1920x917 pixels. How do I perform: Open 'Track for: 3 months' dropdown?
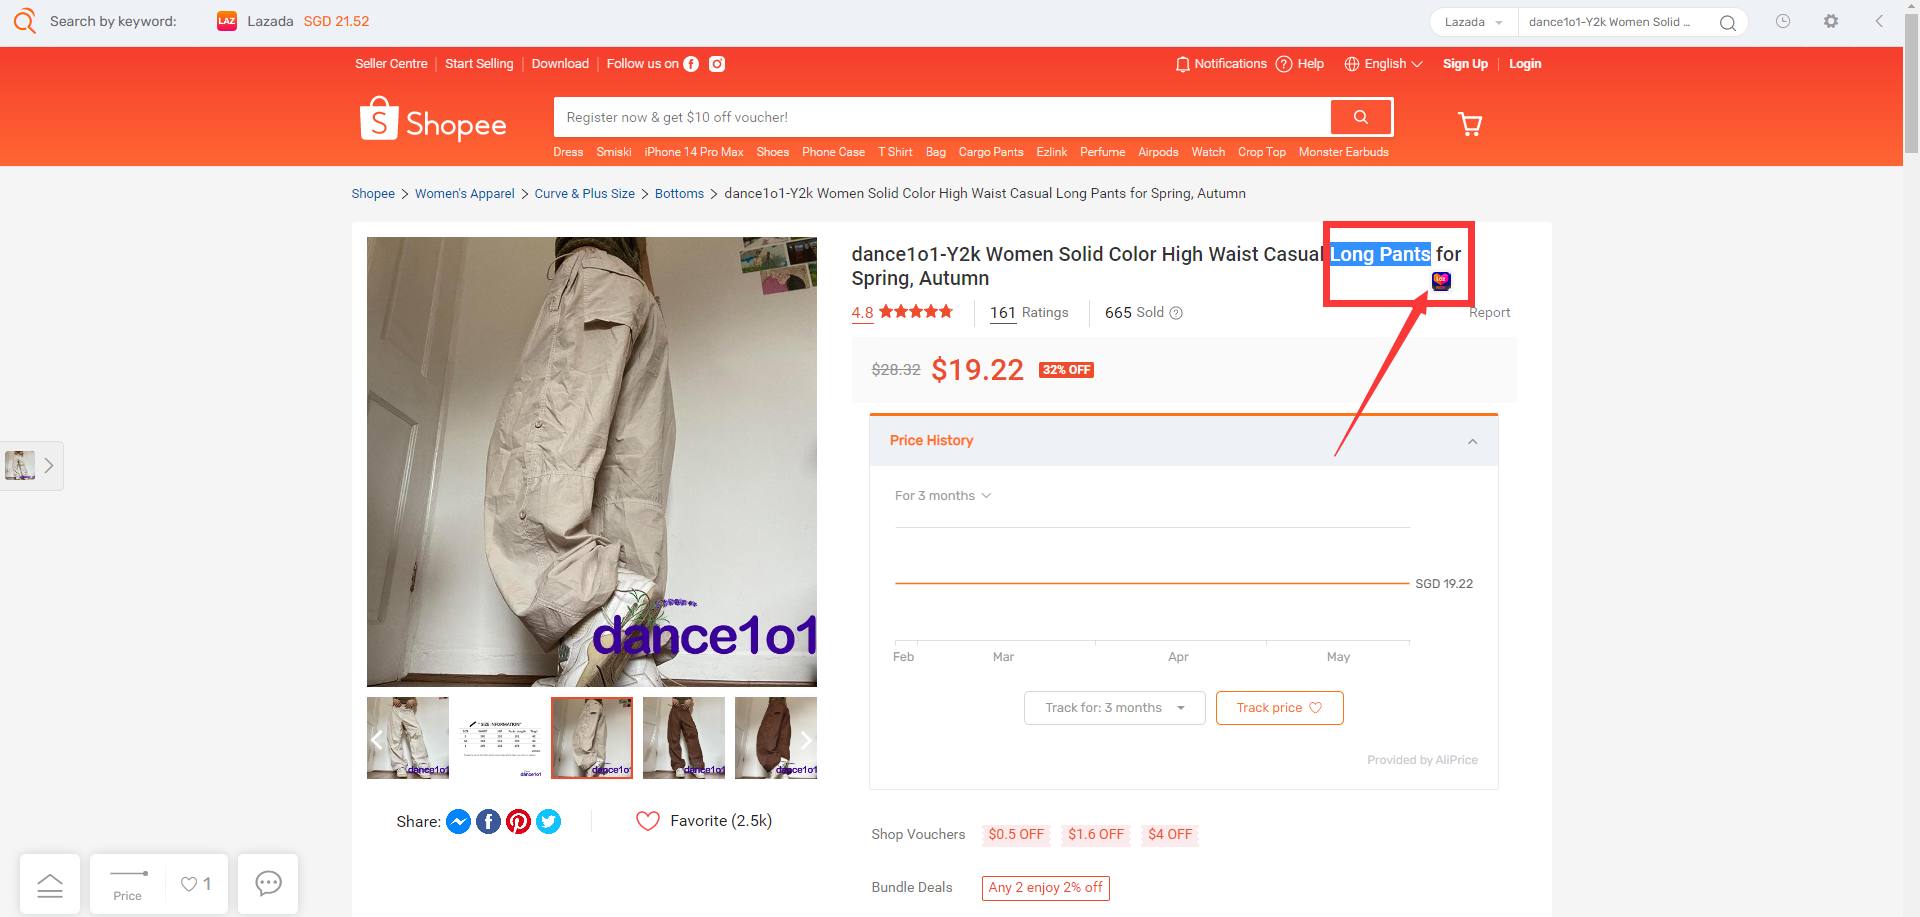pyautogui.click(x=1114, y=708)
